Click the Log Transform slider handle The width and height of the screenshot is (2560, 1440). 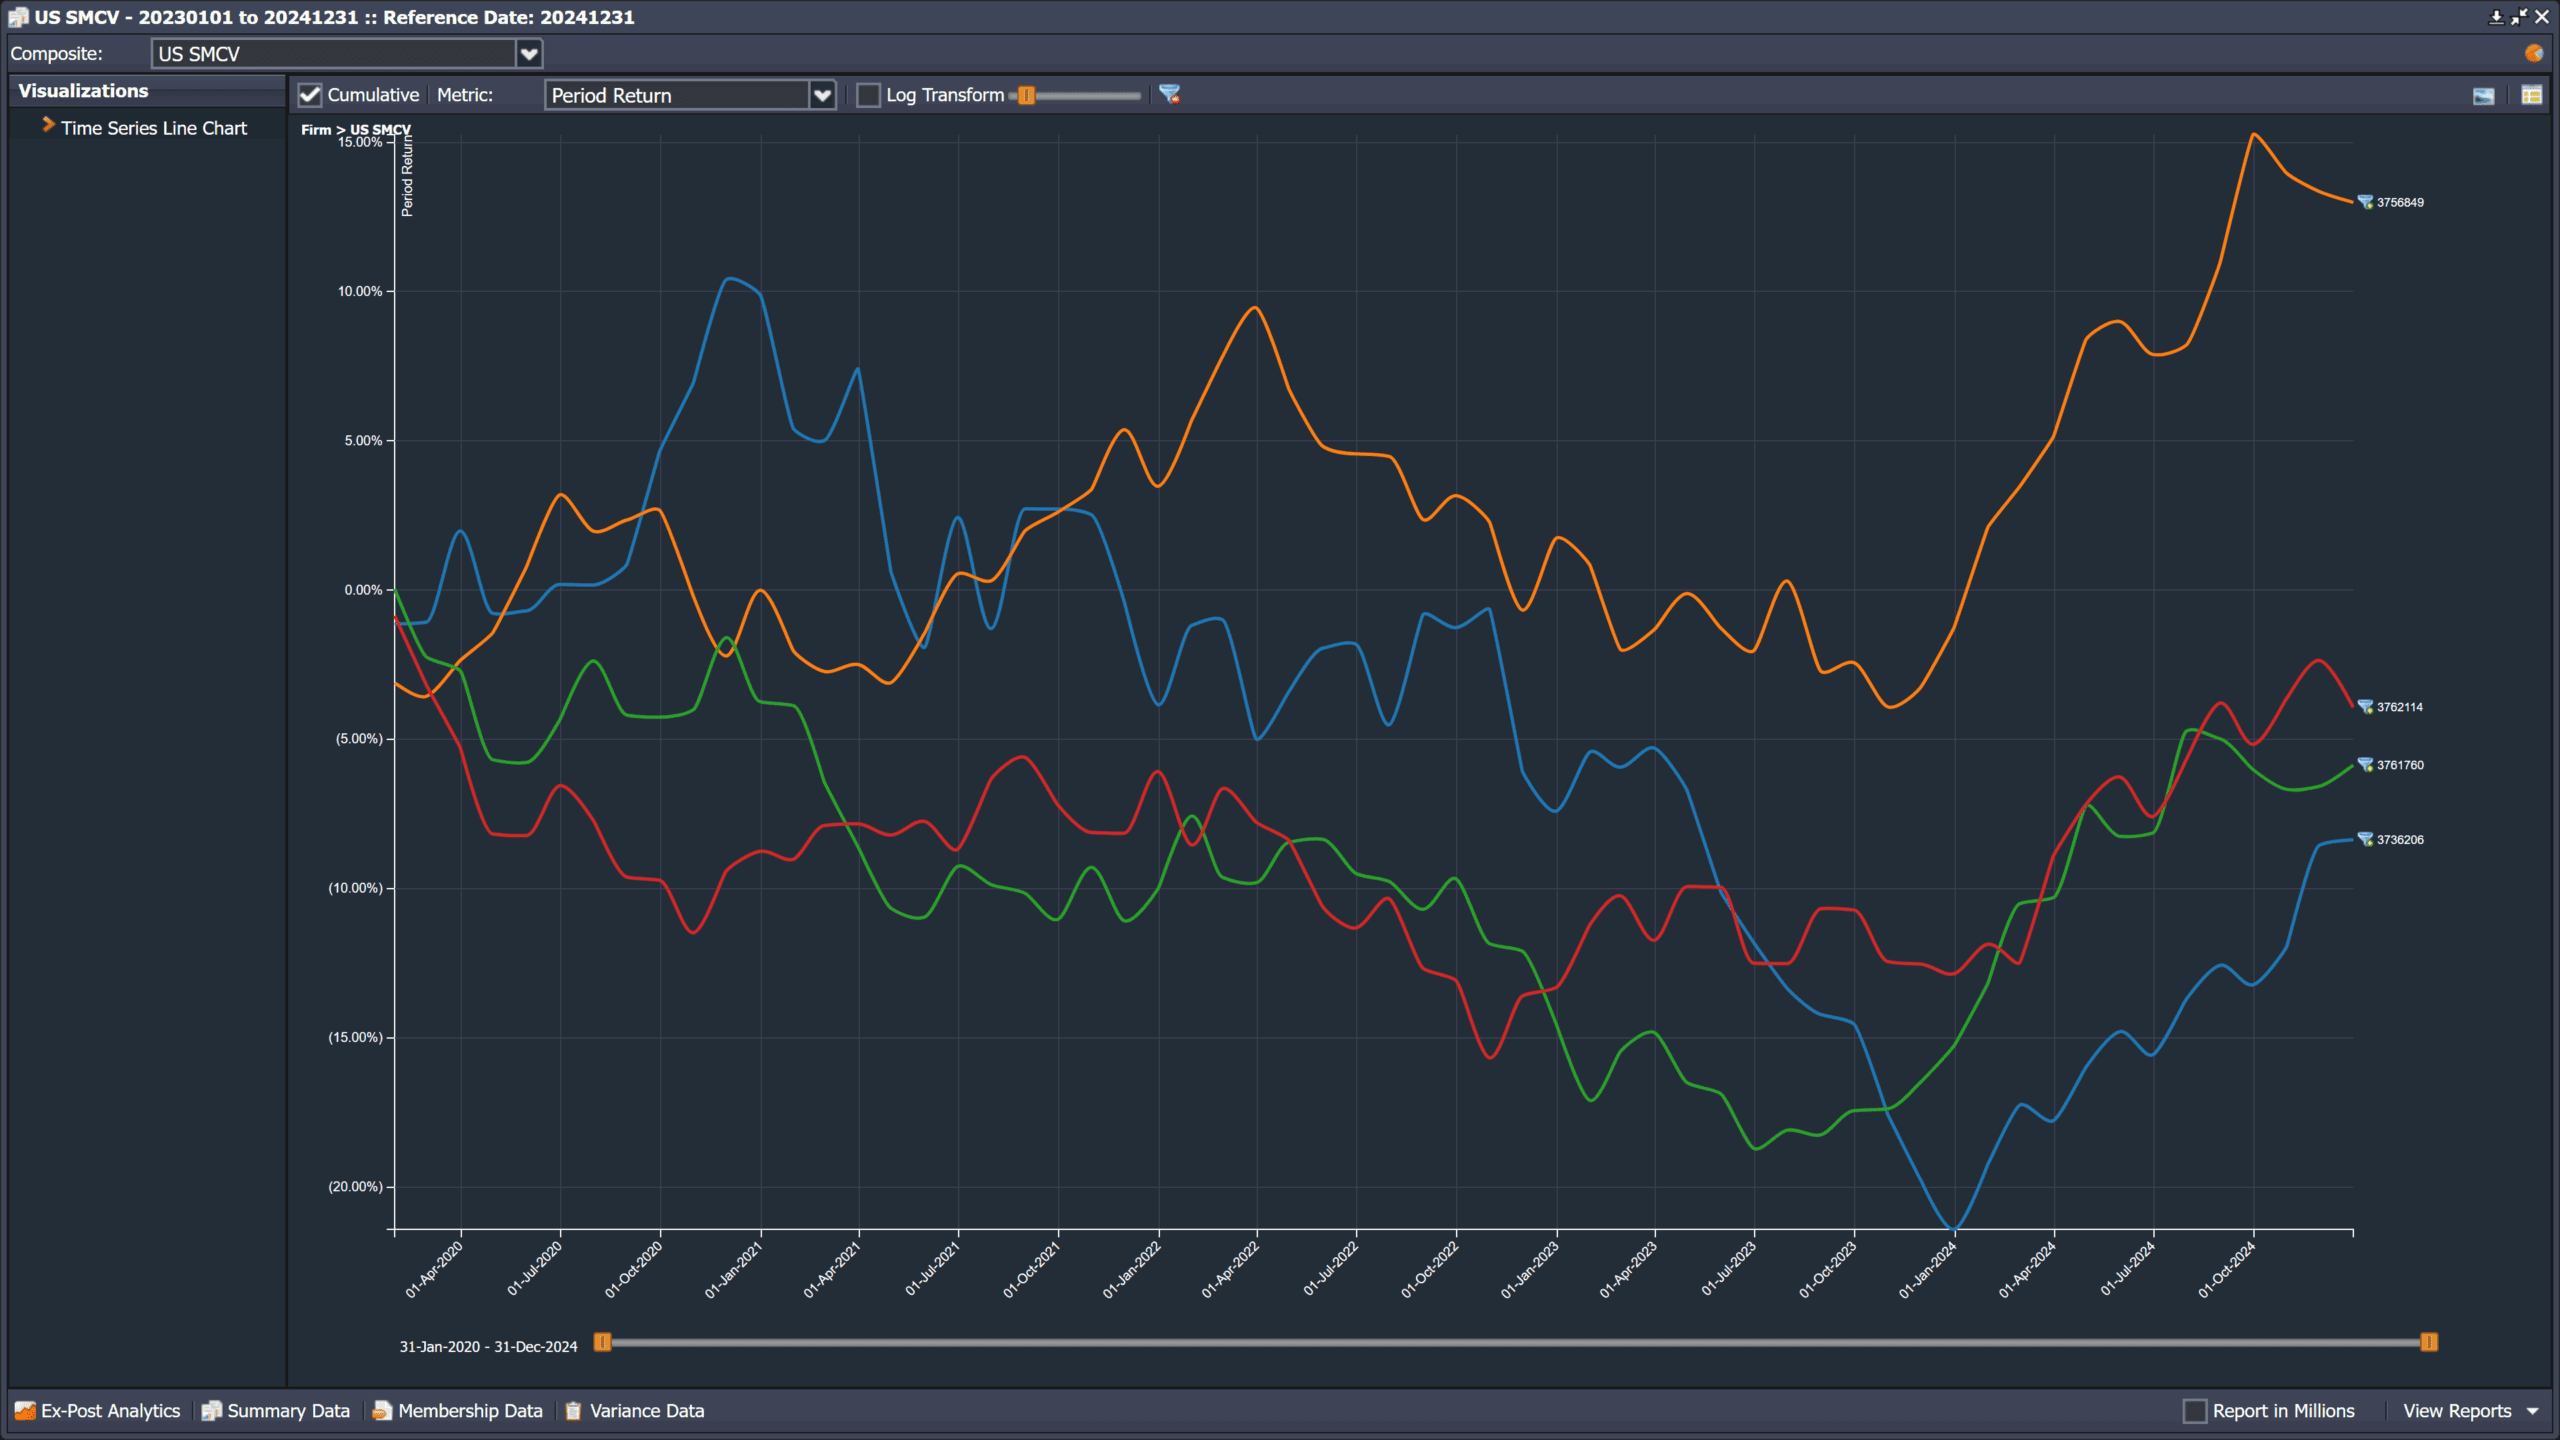tap(1027, 96)
